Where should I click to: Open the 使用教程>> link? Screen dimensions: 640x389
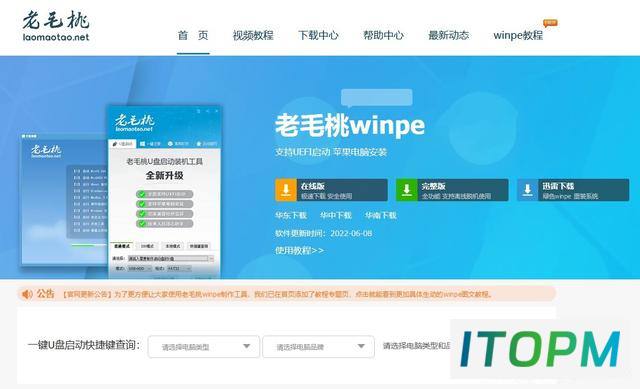pos(299,250)
